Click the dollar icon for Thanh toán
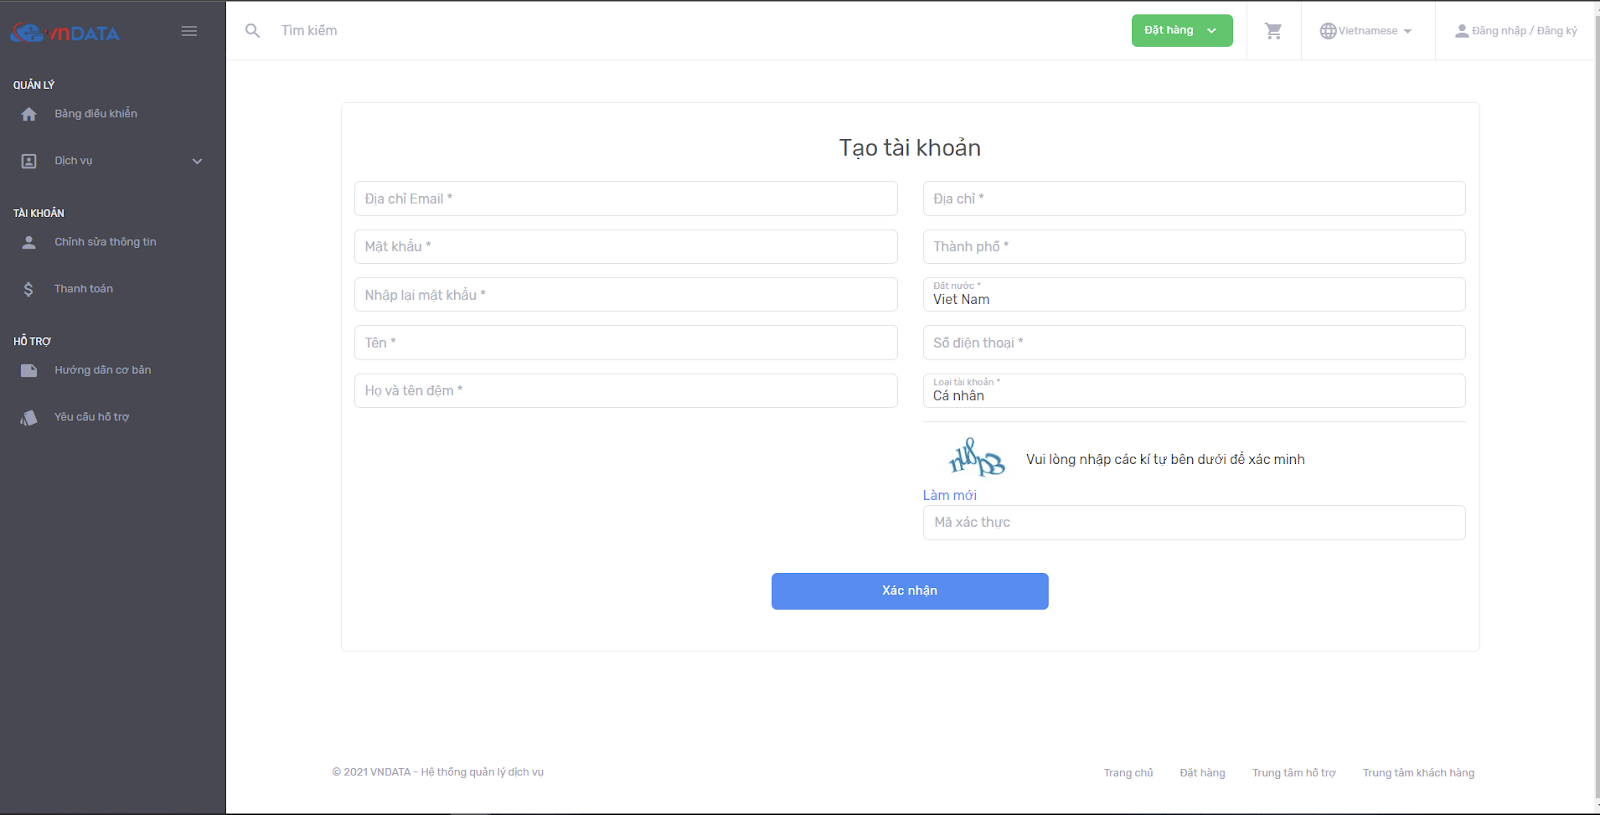 click(x=29, y=289)
